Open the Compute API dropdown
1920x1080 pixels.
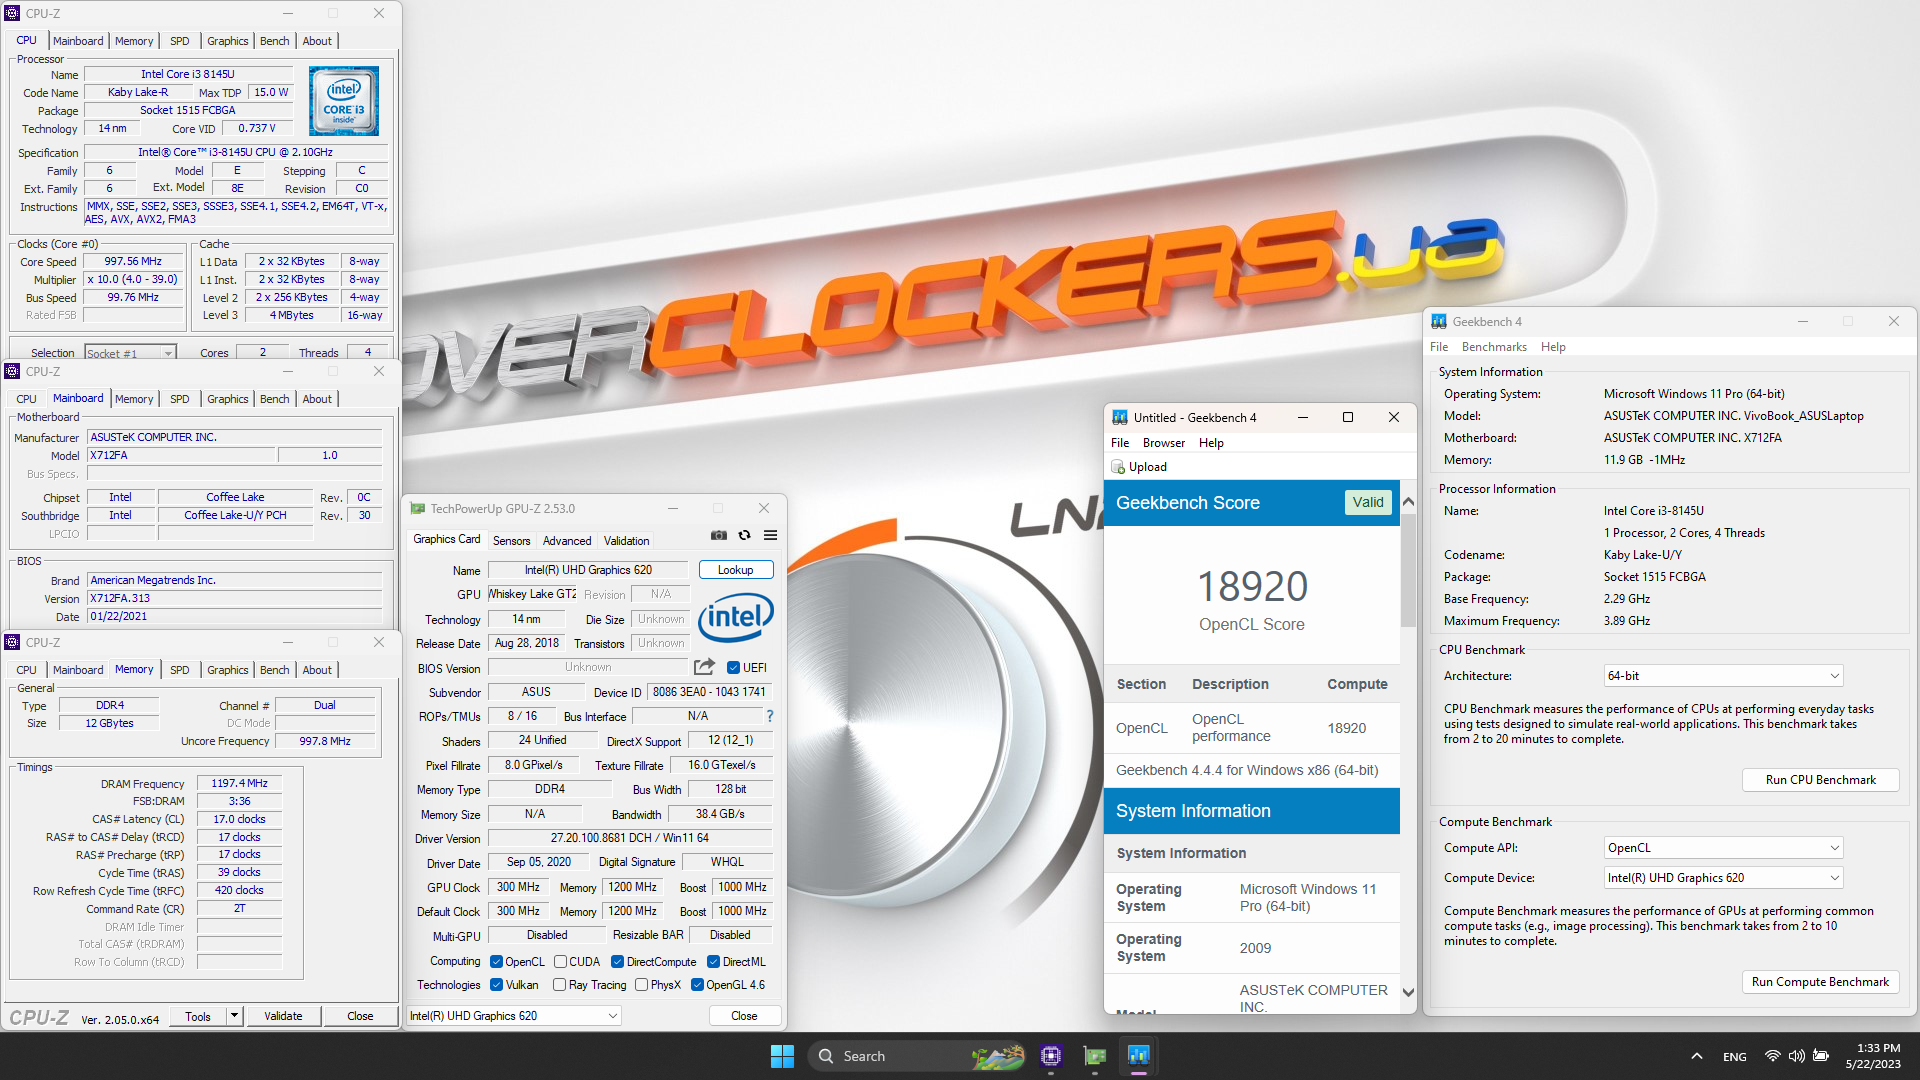pyautogui.click(x=1723, y=848)
